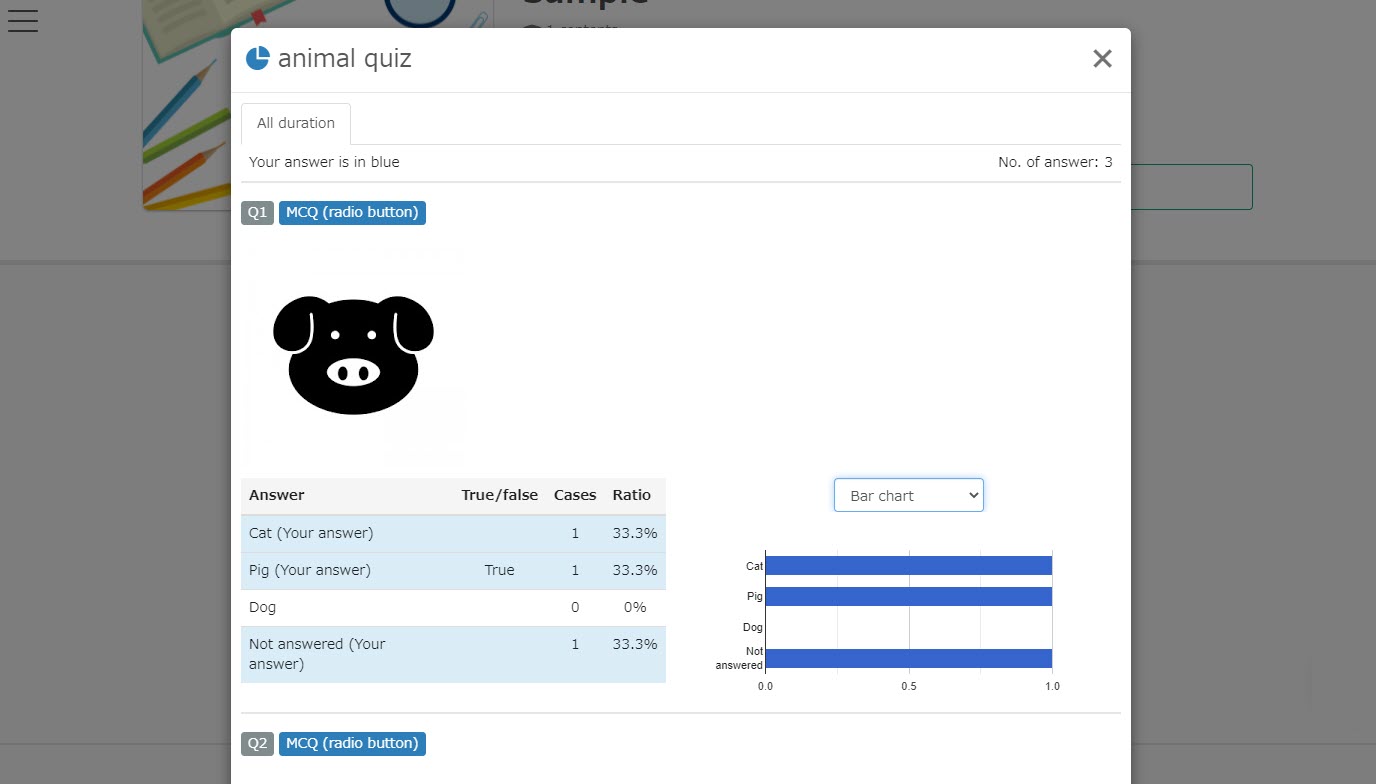Click the Q2 question badge
This screenshot has width=1376, height=784.
click(257, 743)
